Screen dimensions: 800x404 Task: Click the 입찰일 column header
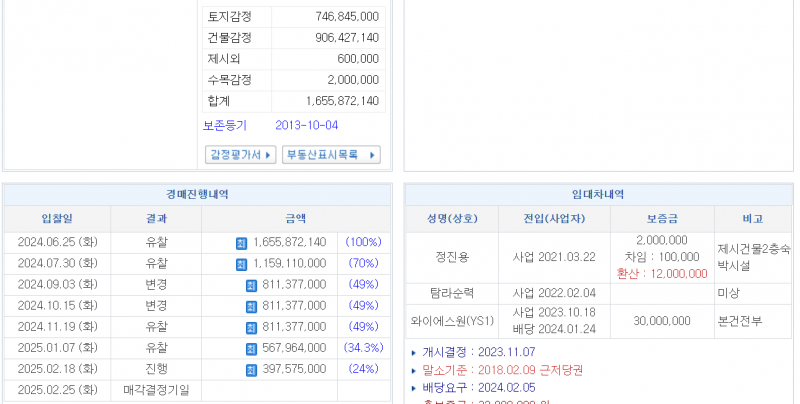pos(57,218)
